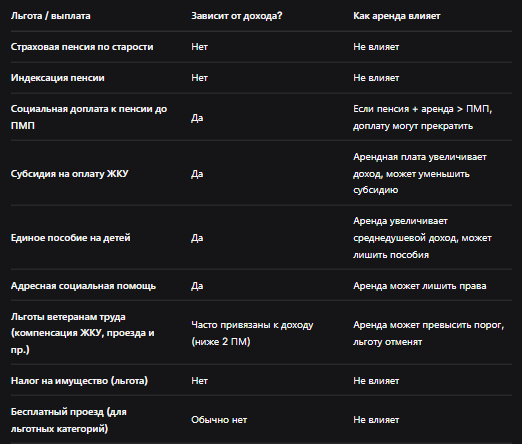The image size is (522, 444).
Task: Click the 'Как аренда влияет' header
Action: (x=397, y=16)
